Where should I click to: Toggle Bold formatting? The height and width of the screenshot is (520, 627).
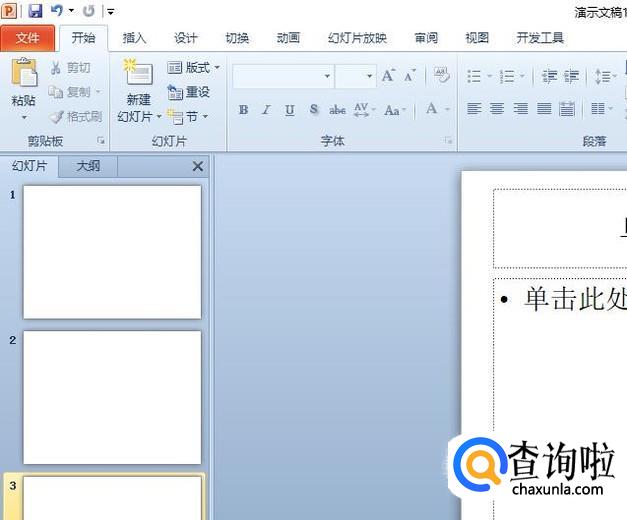(244, 110)
